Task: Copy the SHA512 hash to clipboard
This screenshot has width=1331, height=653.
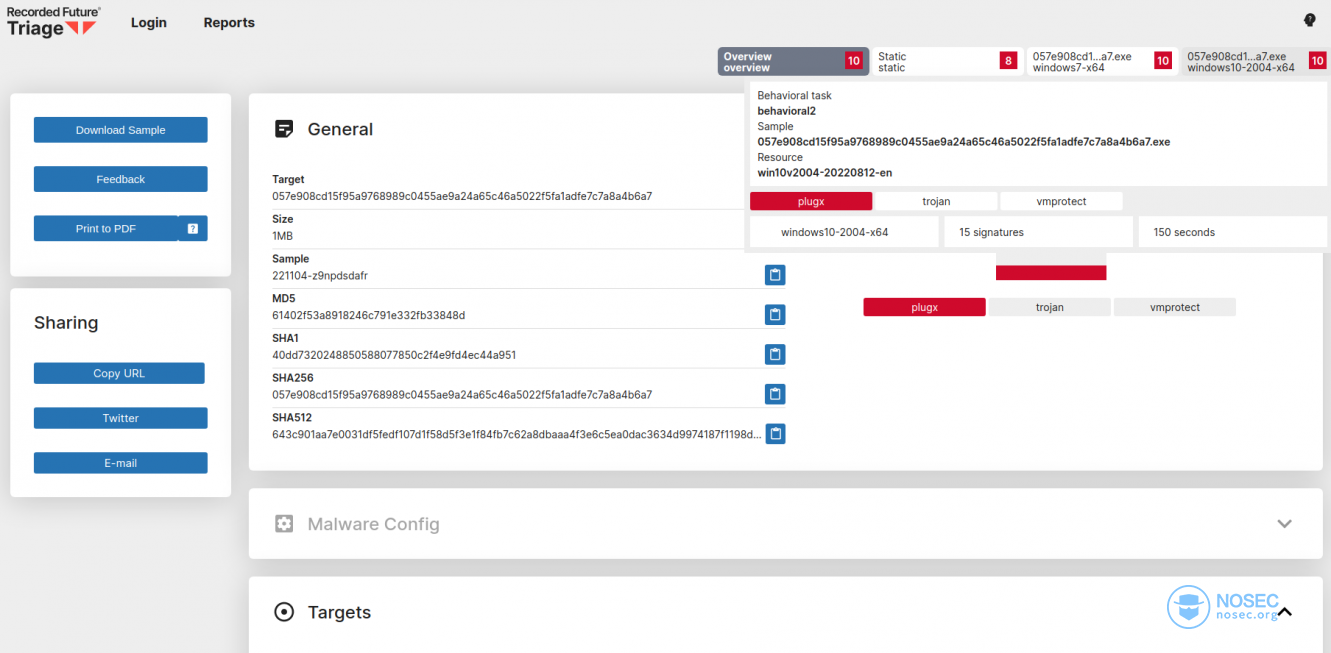Action: coord(775,434)
